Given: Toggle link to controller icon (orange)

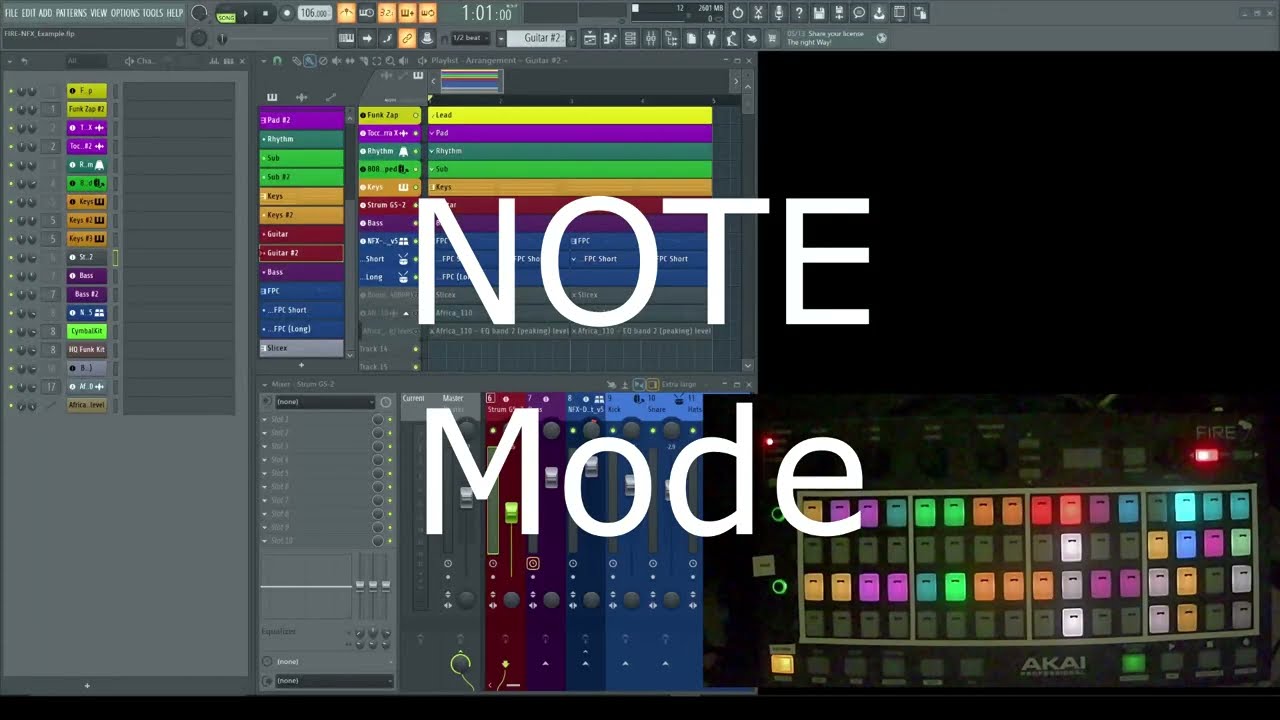Looking at the screenshot, I should click(x=407, y=38).
